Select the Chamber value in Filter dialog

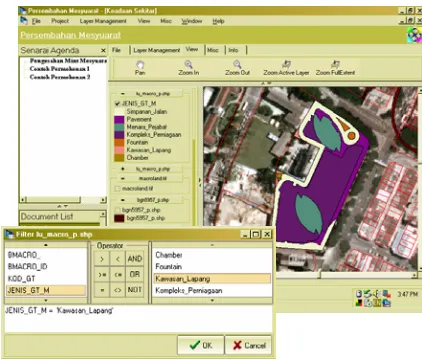click(x=212, y=255)
